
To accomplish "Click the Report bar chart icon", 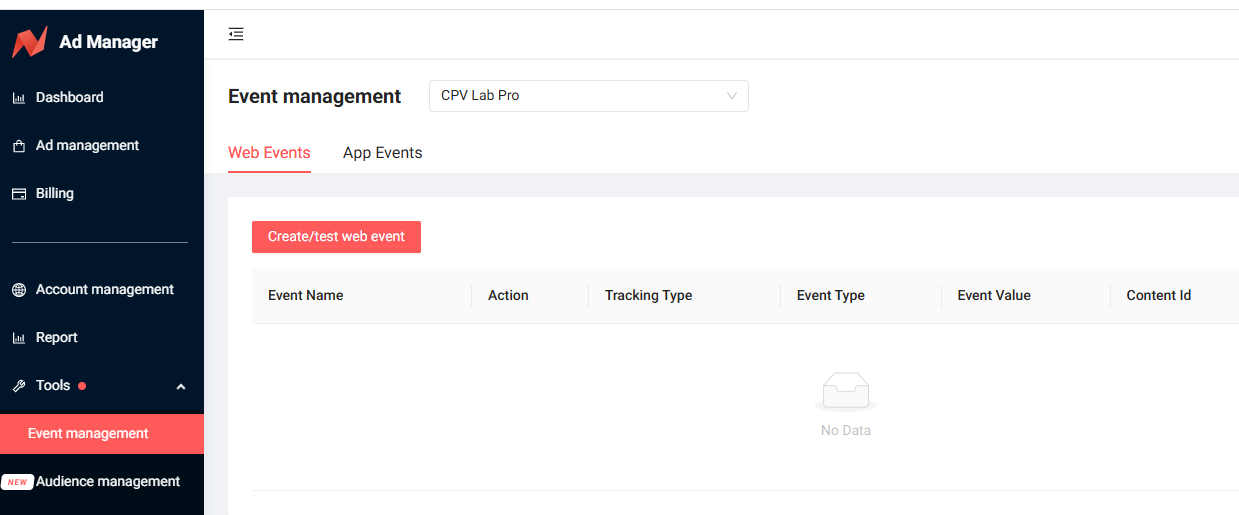I will click(18, 338).
